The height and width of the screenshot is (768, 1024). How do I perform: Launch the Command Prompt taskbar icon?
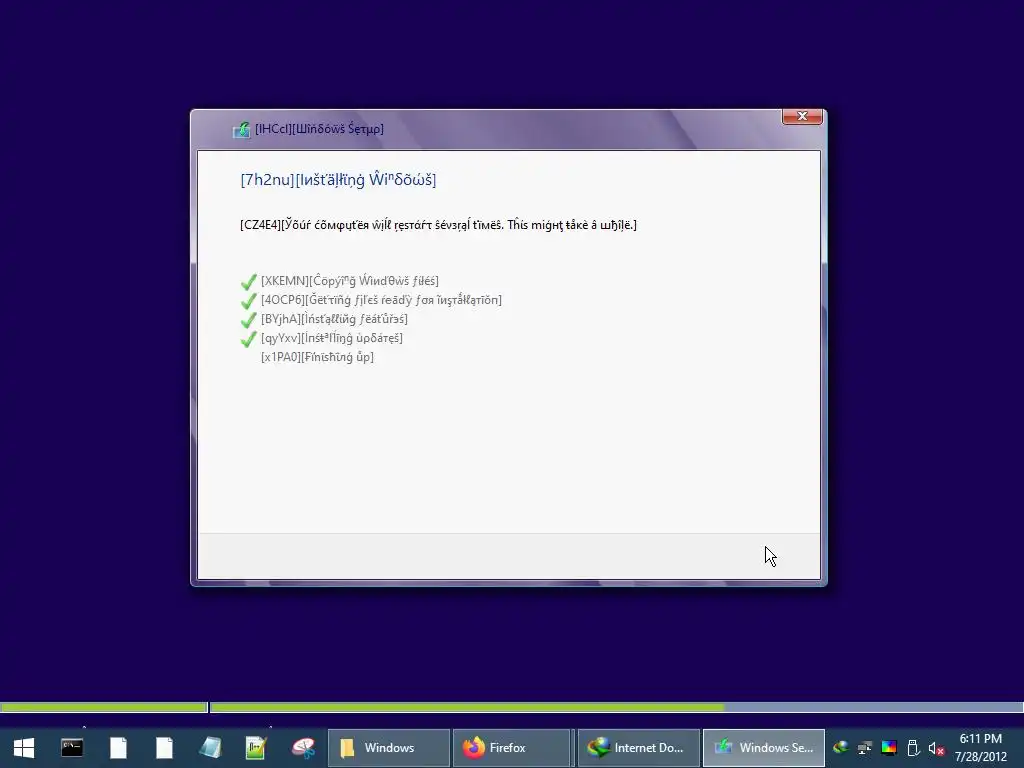coord(72,748)
